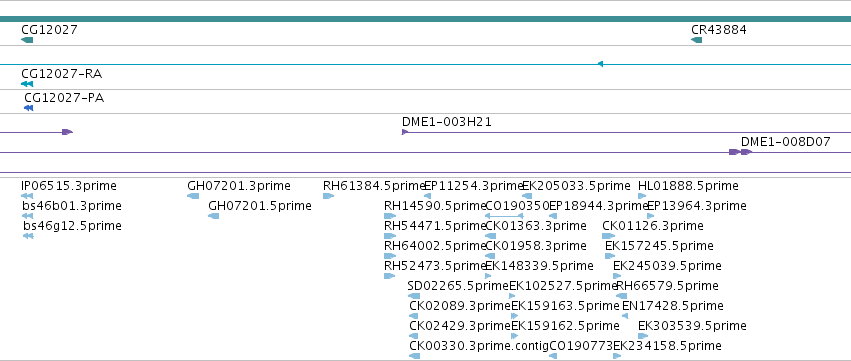This screenshot has width=851, height=361.
Task: Select the CR43884 gene arrow glyph
Action: point(696,40)
